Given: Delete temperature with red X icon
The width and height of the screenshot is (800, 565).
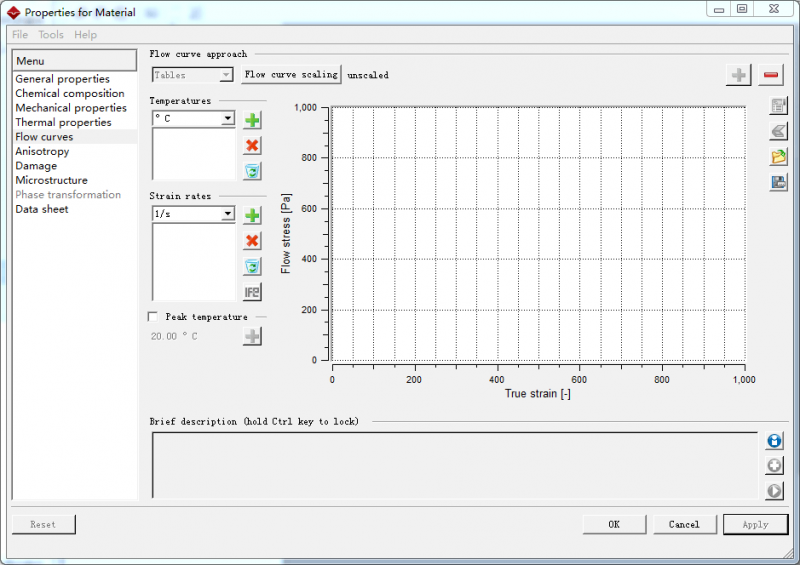Looking at the screenshot, I should pyautogui.click(x=252, y=145).
